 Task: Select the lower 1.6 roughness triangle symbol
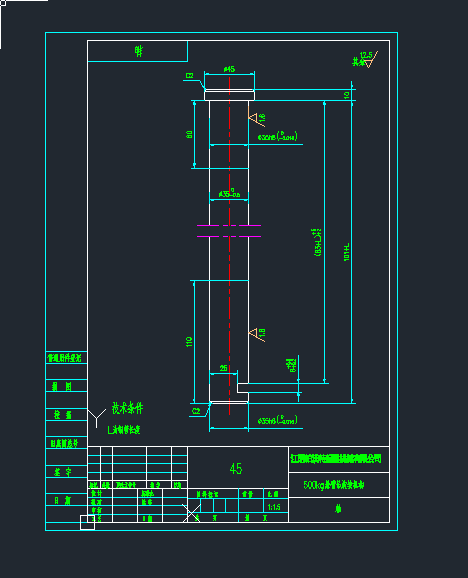tap(257, 334)
